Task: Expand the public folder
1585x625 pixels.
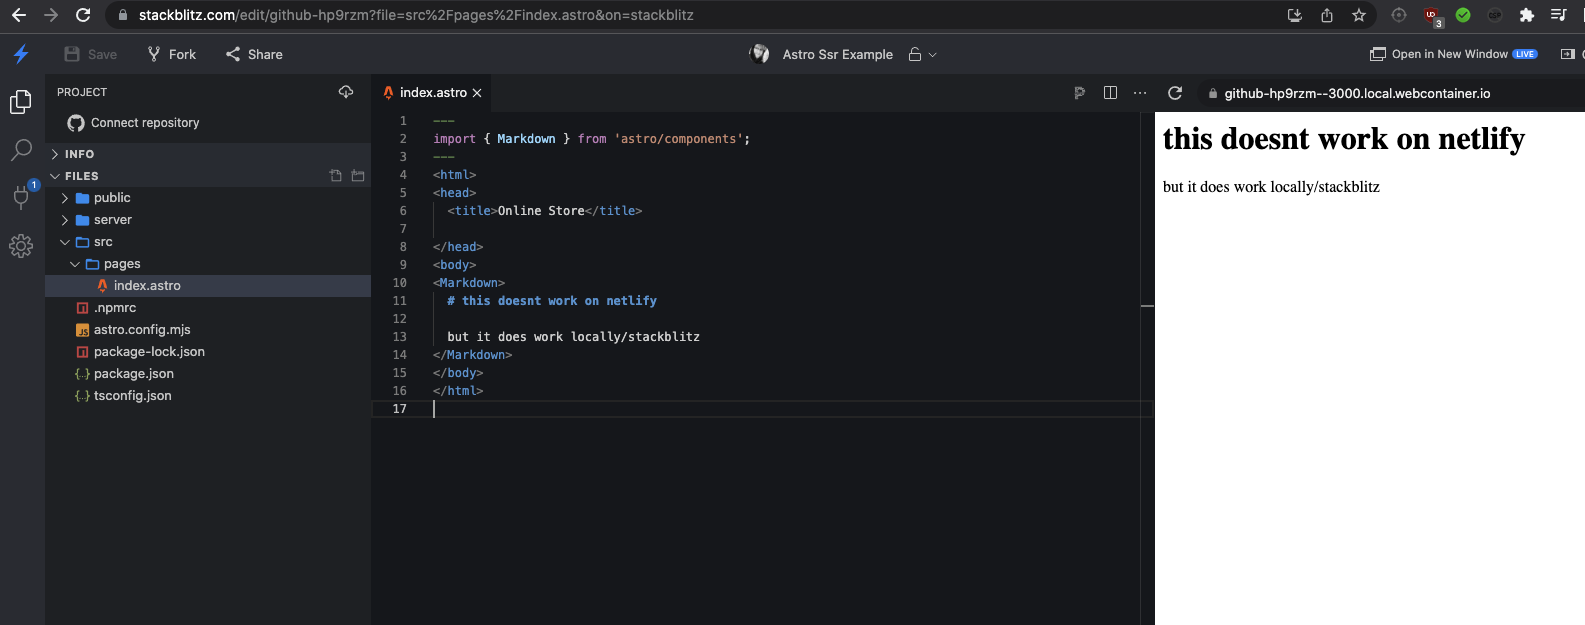Action: pyautogui.click(x=208, y=198)
